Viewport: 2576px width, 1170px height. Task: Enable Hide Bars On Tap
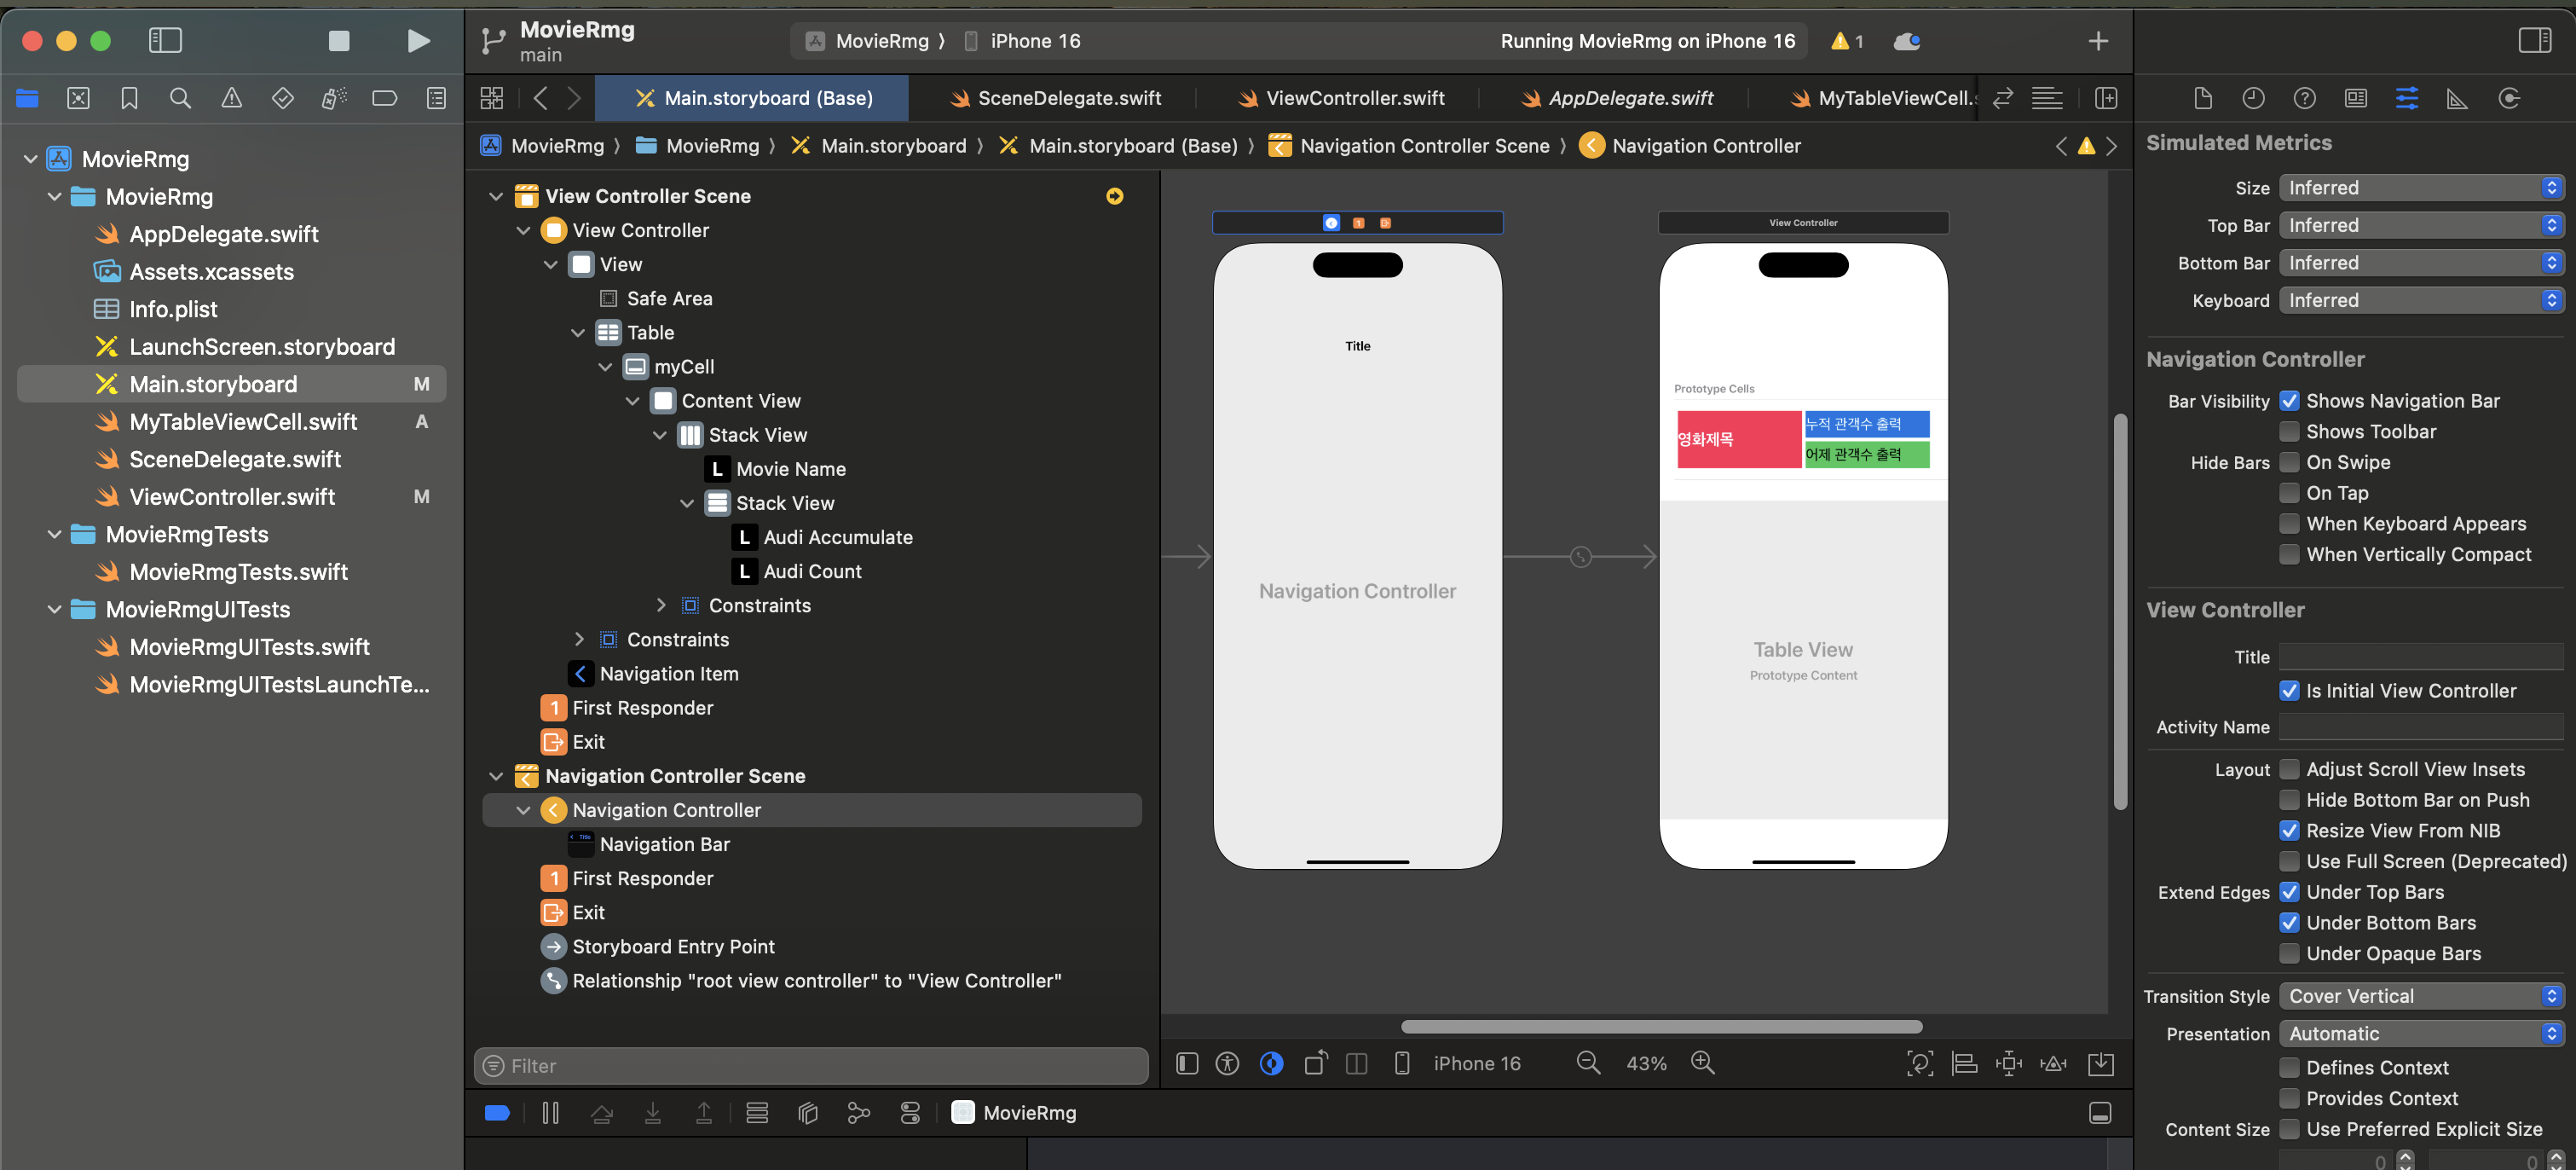click(x=2289, y=493)
